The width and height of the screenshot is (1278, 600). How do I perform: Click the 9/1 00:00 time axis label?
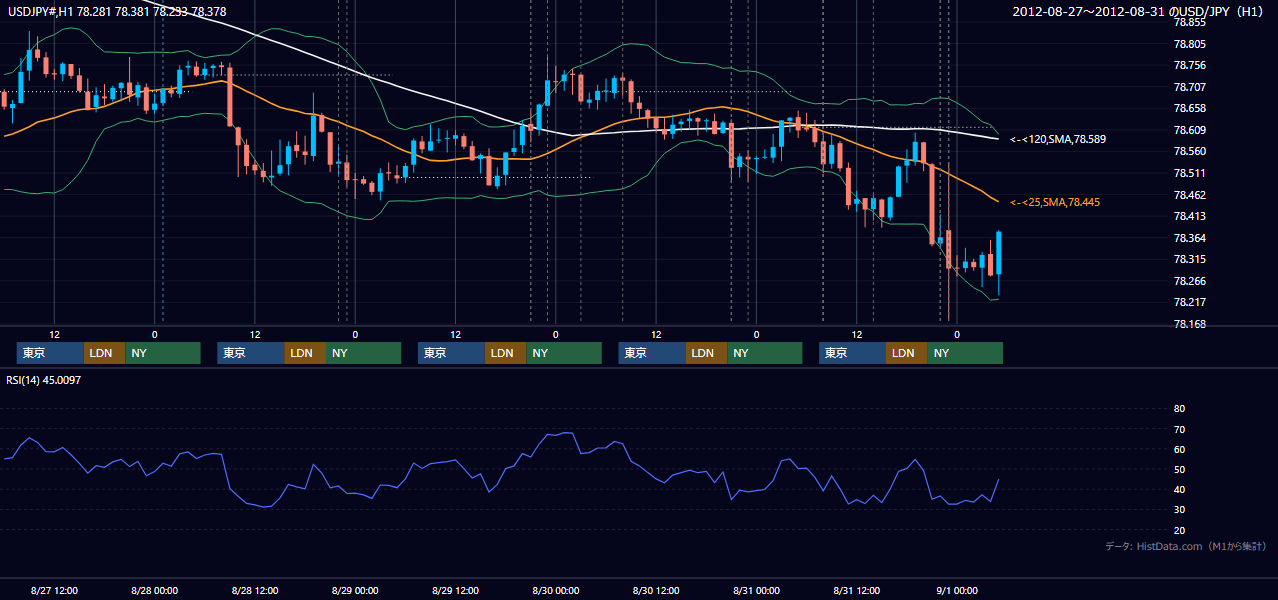pyautogui.click(x=956, y=590)
